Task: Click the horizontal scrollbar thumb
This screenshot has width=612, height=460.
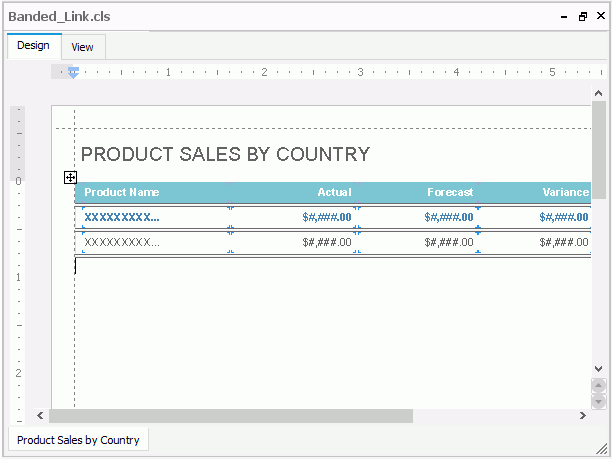Action: [230, 416]
